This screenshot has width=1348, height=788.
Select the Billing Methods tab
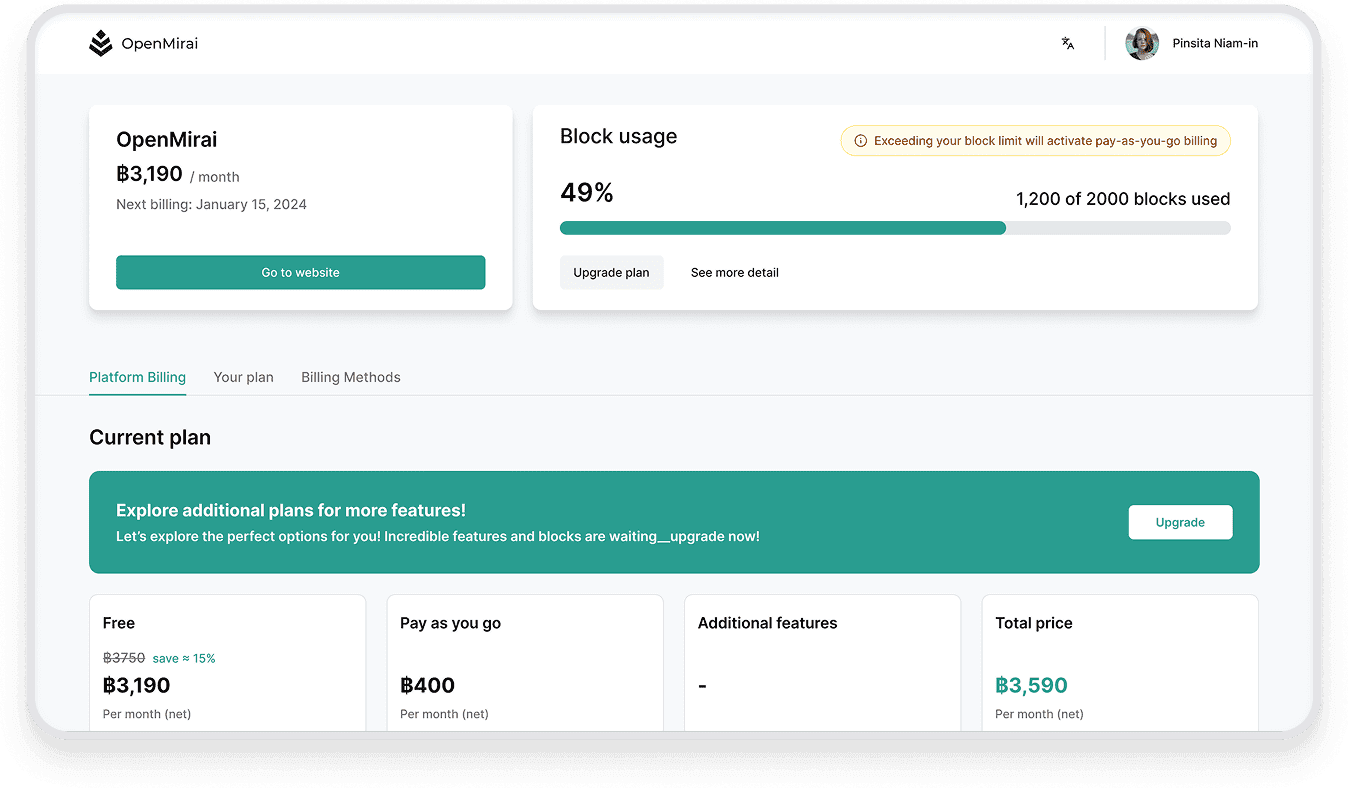point(350,377)
